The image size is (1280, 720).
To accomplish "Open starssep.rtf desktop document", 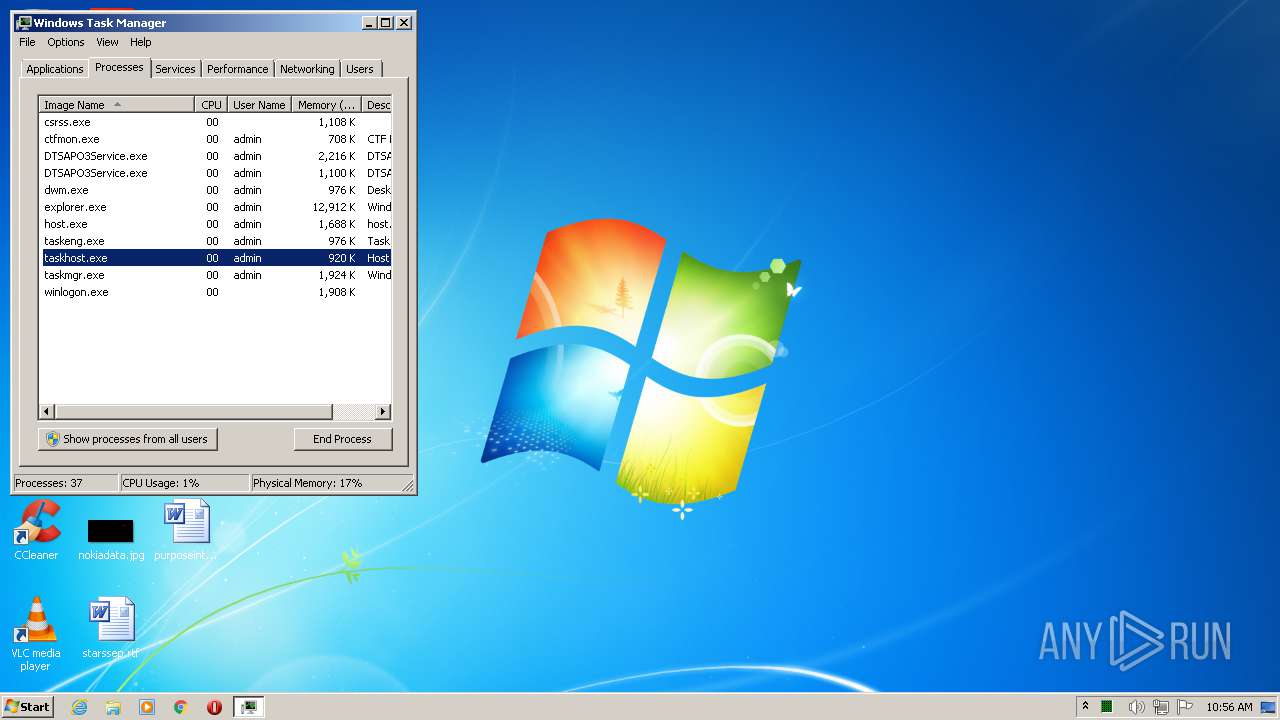I will (111, 628).
